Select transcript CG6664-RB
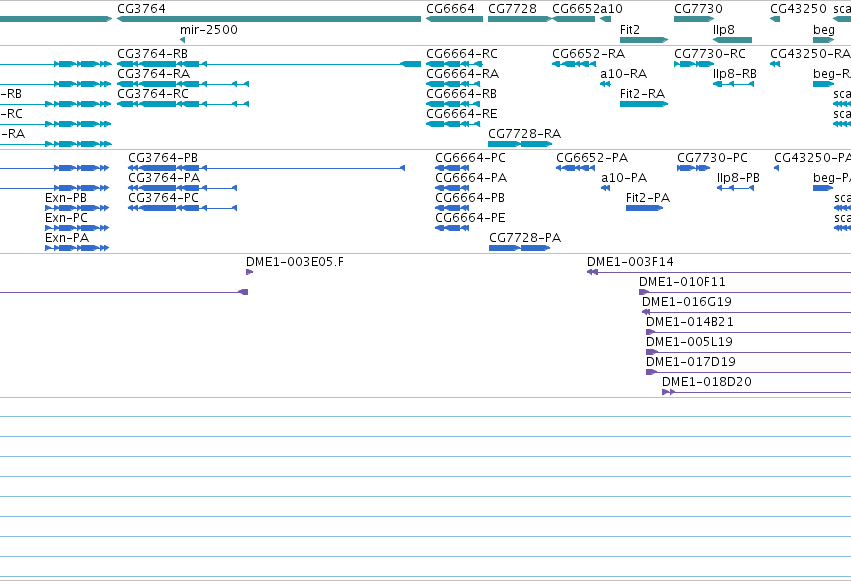This screenshot has width=851, height=581. [x=453, y=104]
